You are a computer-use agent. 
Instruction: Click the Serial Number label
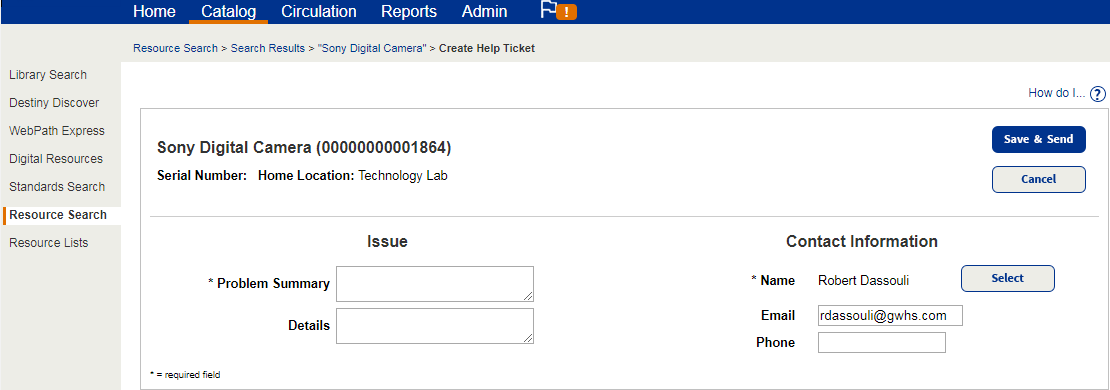(x=202, y=176)
